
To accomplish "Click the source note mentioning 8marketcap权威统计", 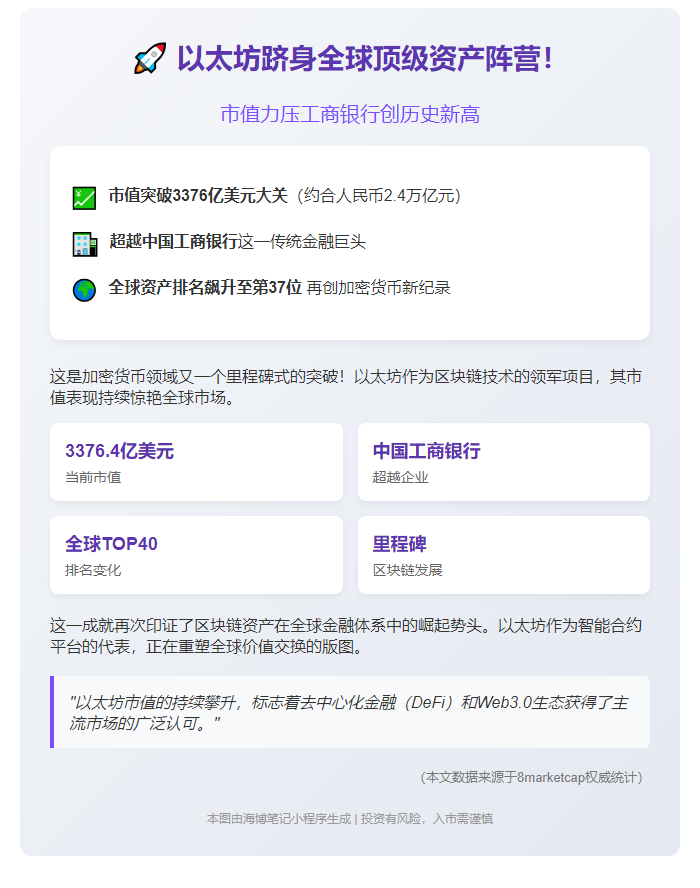I will (x=532, y=778).
